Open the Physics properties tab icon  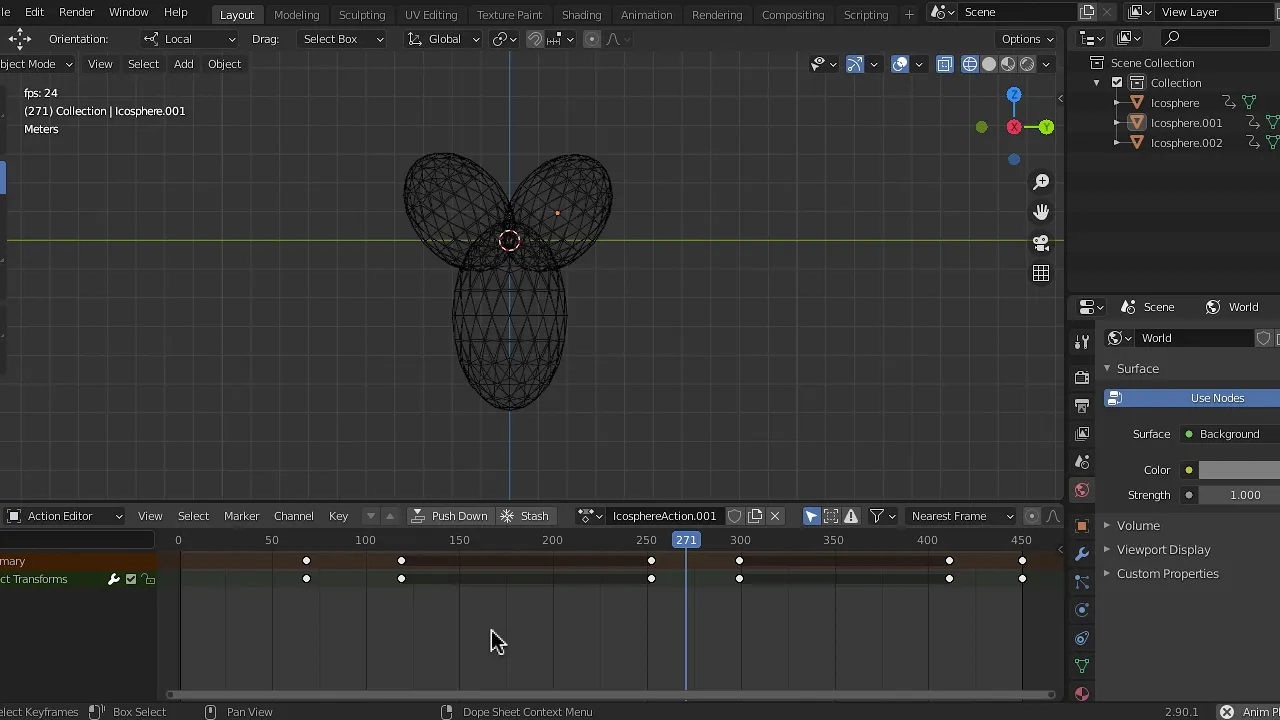[1082, 609]
